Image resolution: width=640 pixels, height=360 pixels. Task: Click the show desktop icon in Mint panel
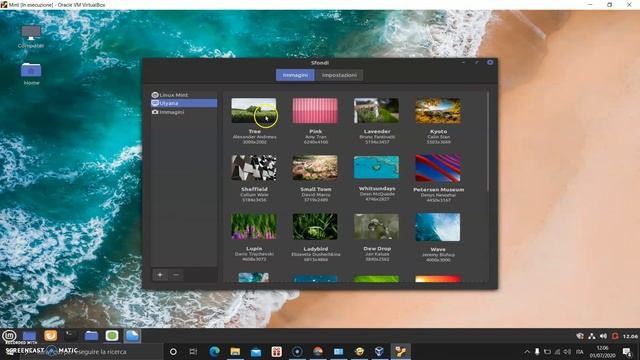29,336
